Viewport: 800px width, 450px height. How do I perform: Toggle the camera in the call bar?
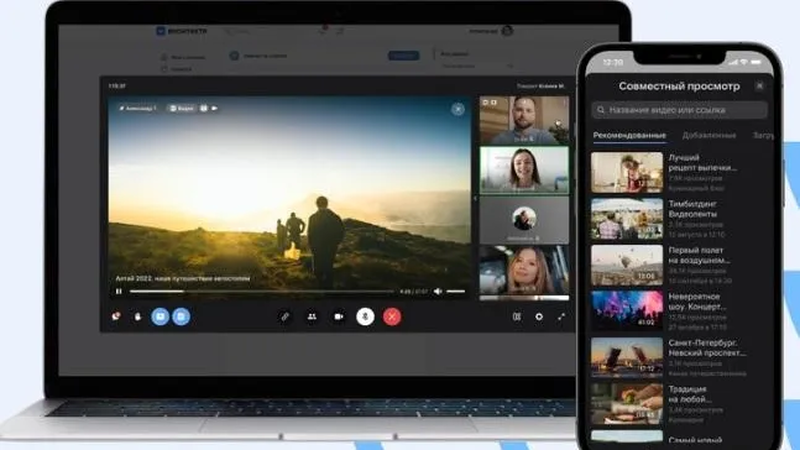pyautogui.click(x=339, y=316)
